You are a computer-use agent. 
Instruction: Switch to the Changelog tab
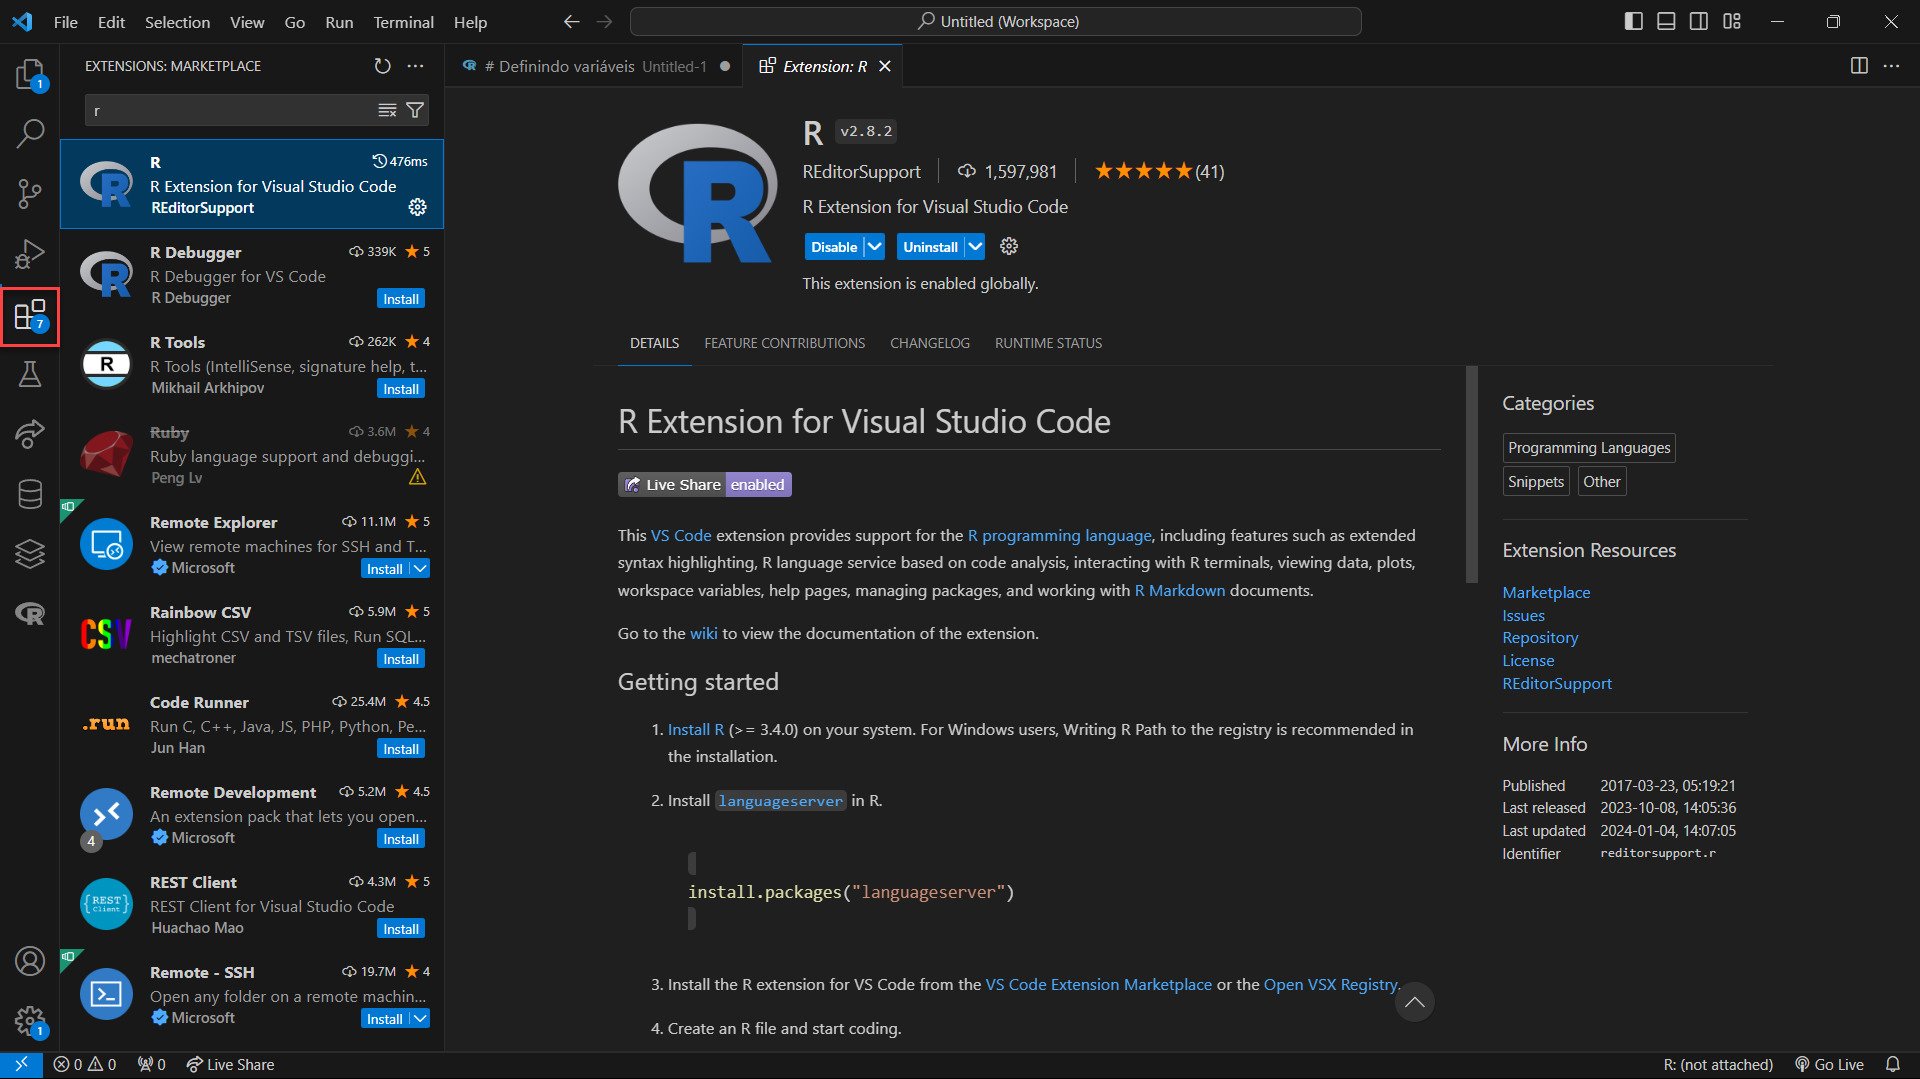tap(929, 343)
